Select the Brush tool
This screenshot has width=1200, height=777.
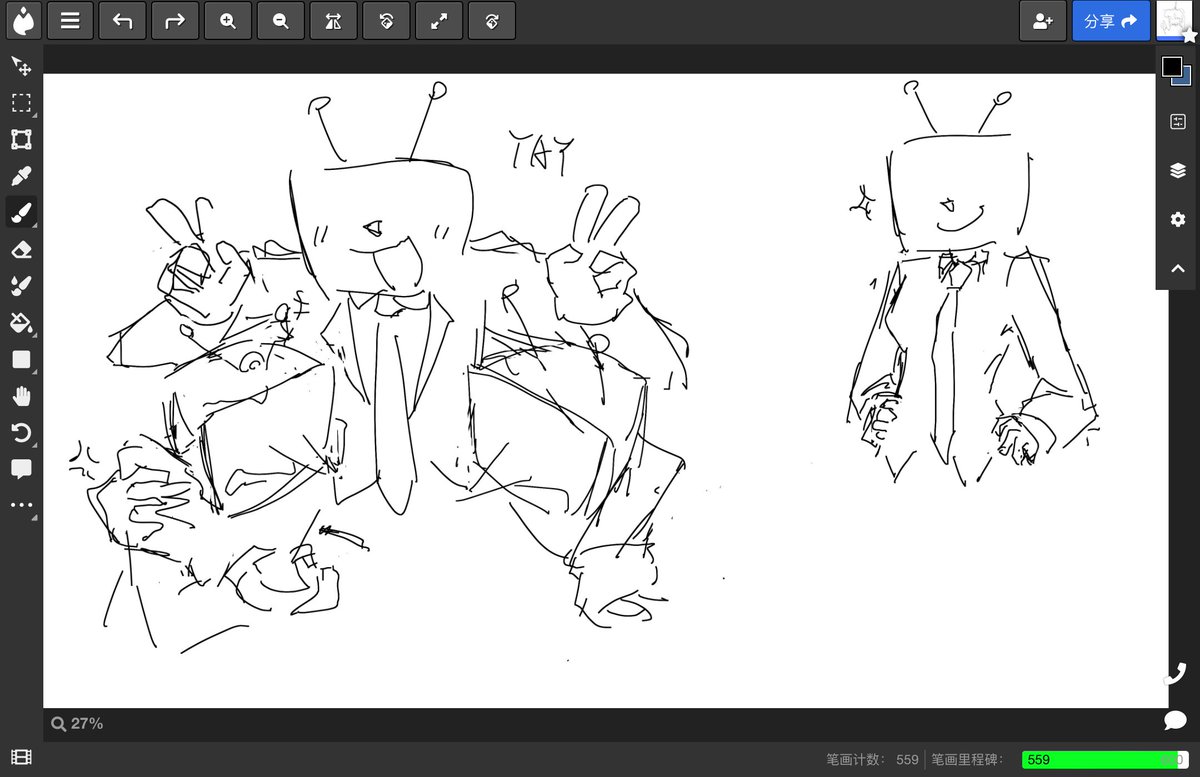tap(21, 212)
